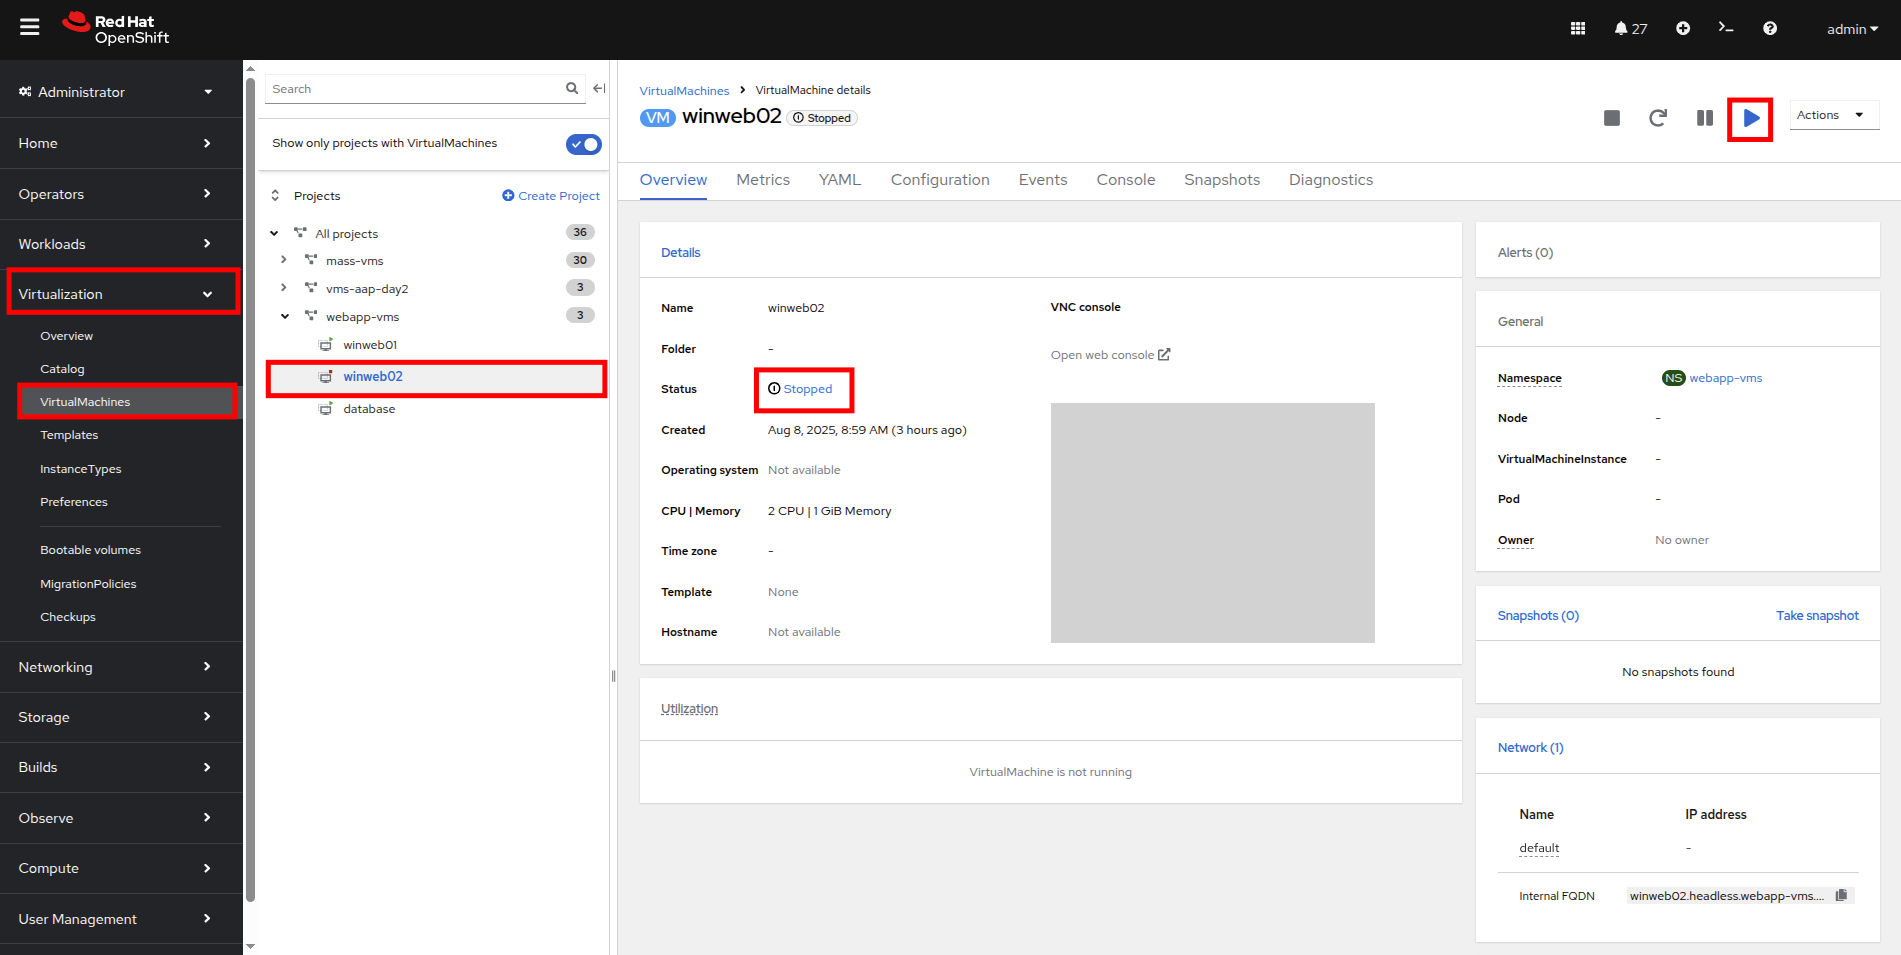The height and width of the screenshot is (955, 1901).
Task: Click the VM badge beside winweb02 title
Action: tap(658, 118)
